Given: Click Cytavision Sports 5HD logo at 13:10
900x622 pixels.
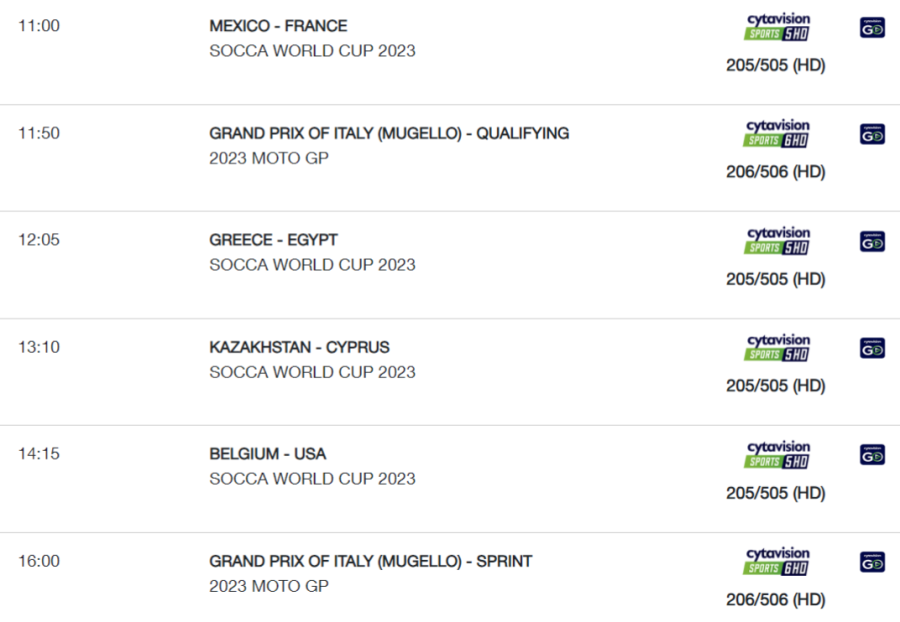Looking at the screenshot, I should click(x=777, y=348).
